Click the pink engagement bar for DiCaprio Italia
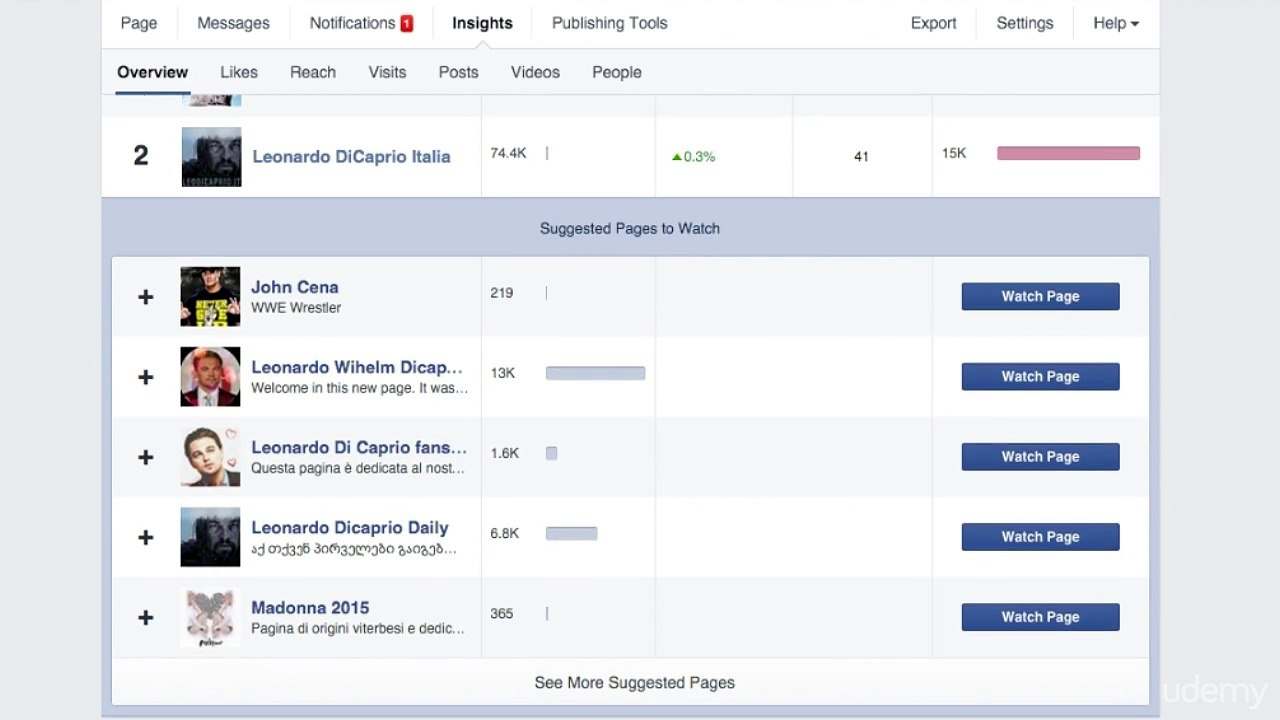This screenshot has width=1280, height=720. coord(1068,153)
